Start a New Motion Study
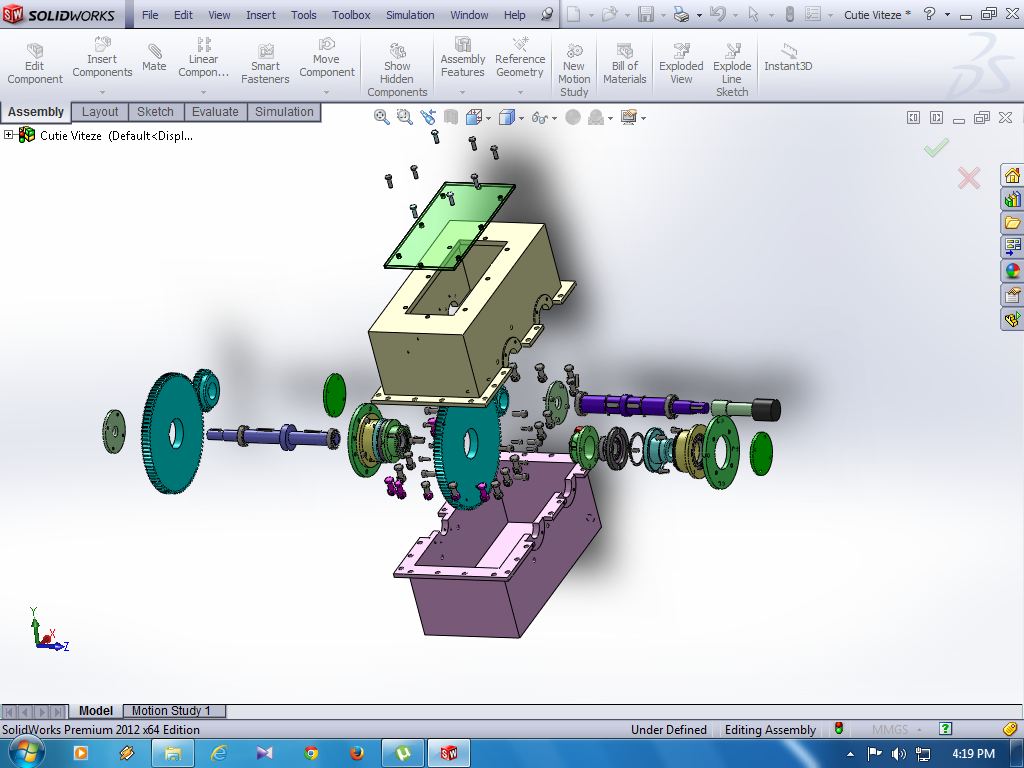 (x=574, y=71)
